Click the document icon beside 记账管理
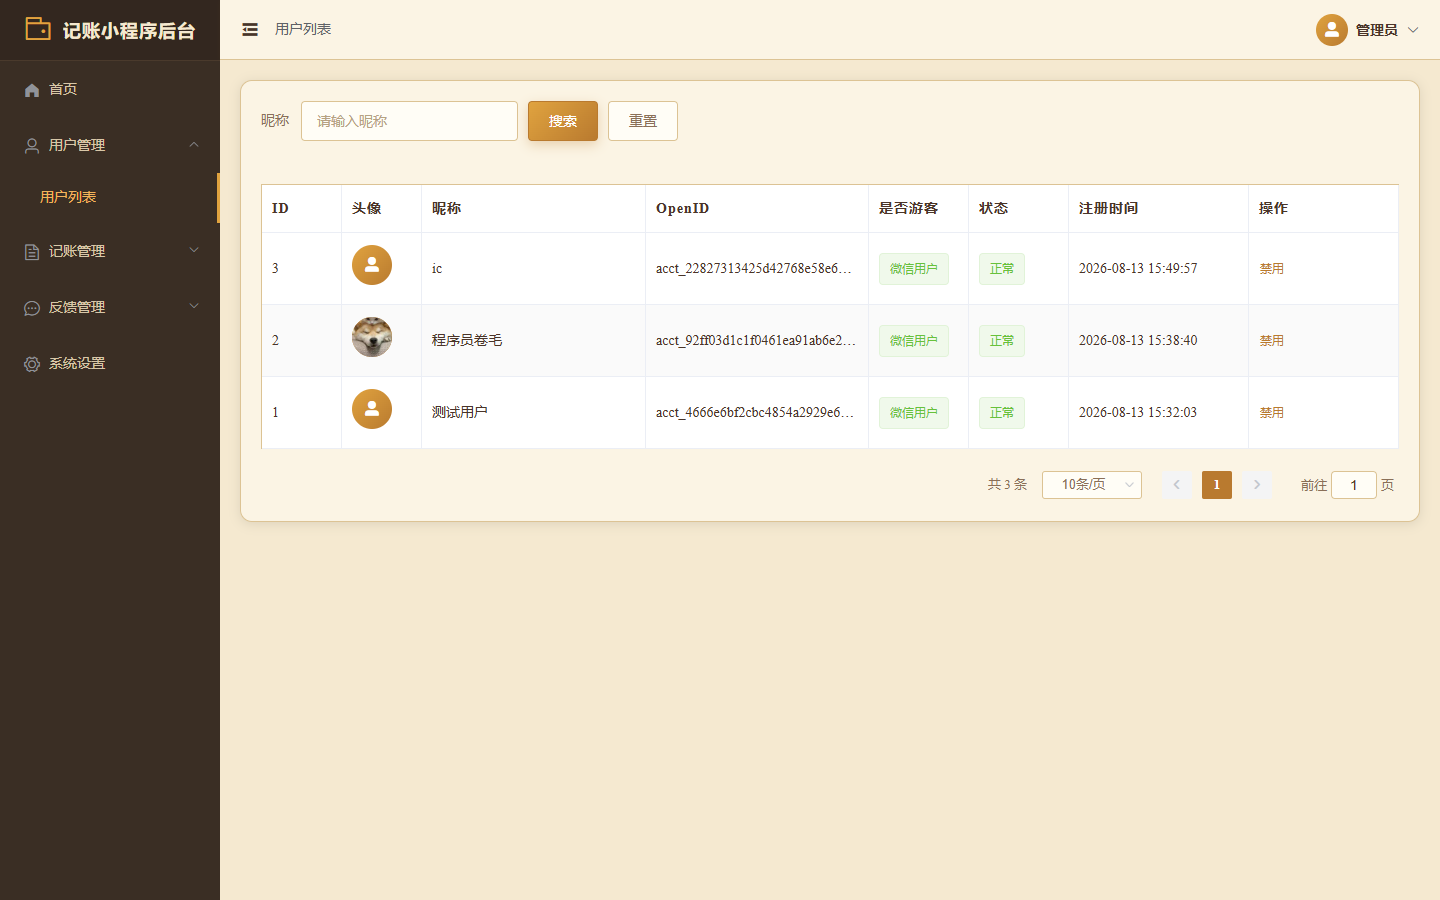 [x=32, y=252]
